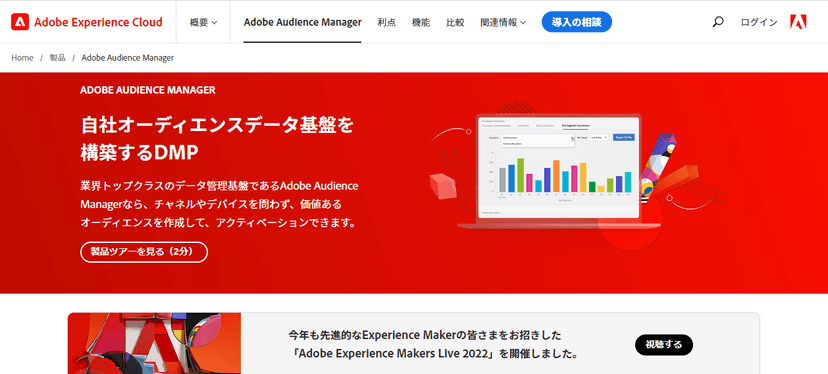Click the 視聴する button

(x=664, y=345)
